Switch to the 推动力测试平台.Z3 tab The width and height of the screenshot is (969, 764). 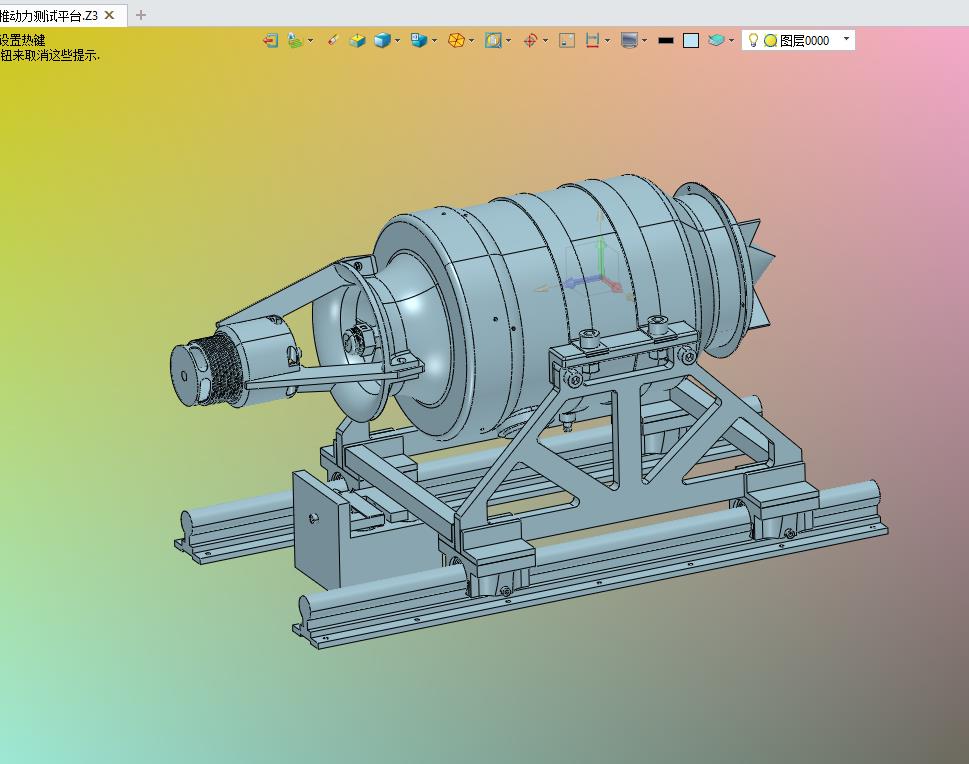[x=50, y=15]
